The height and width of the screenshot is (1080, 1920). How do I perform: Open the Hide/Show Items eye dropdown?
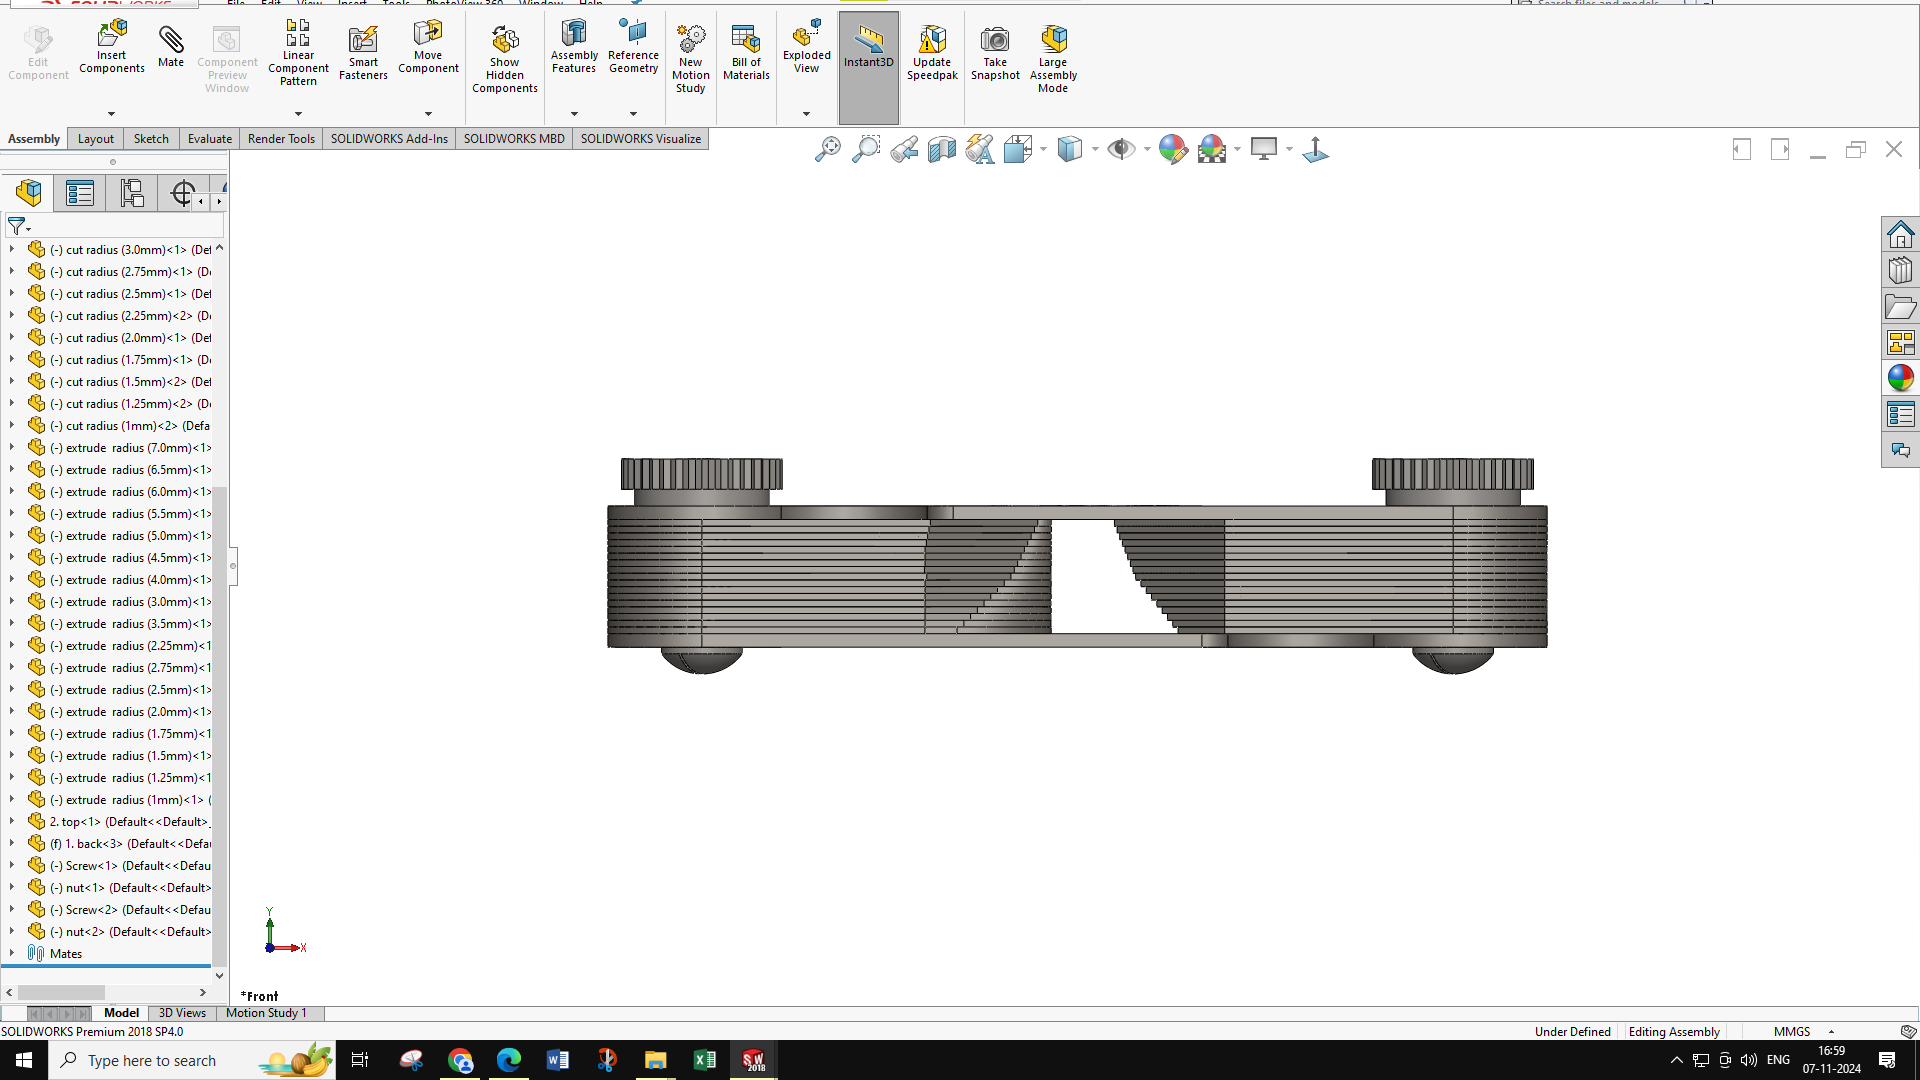click(1147, 150)
